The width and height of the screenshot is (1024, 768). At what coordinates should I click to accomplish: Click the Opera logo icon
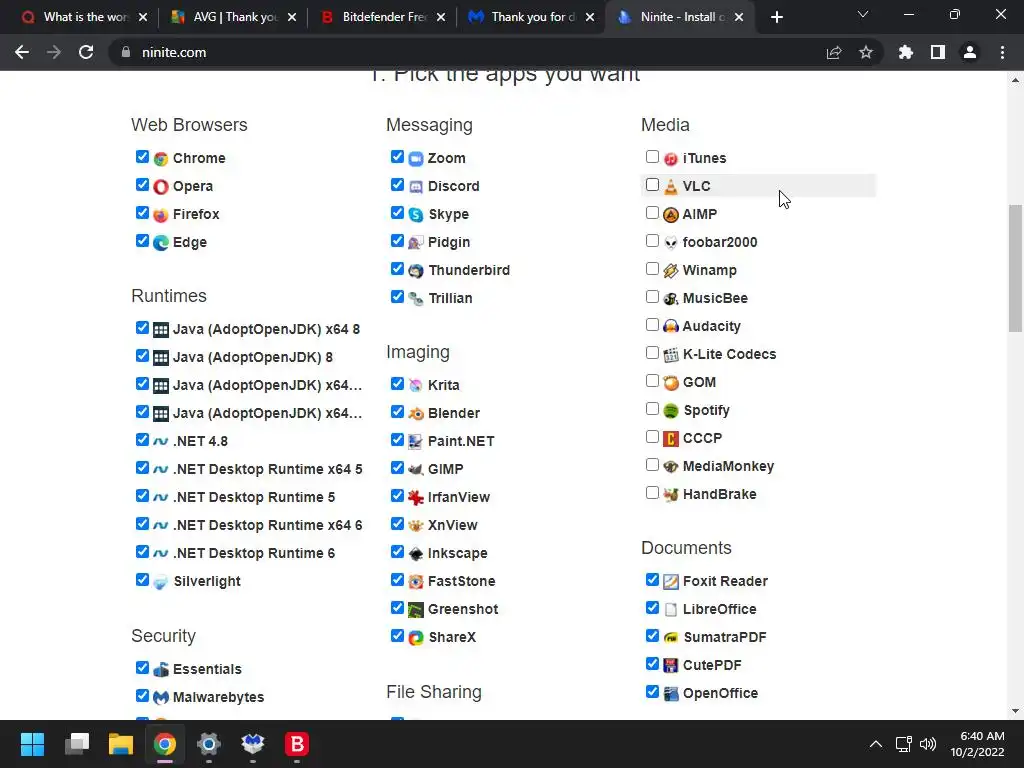point(161,187)
